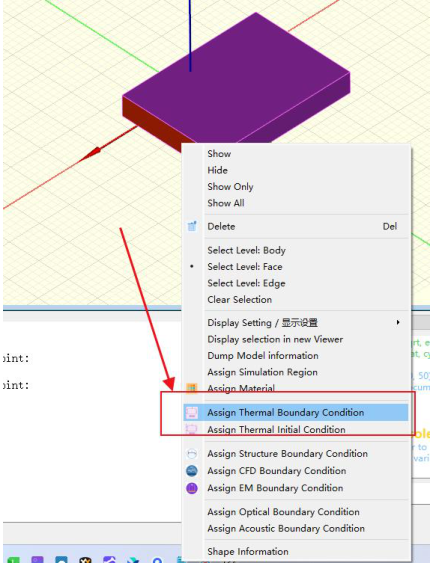The image size is (434, 564).
Task: Click the Assign Thermal Initial Condition icon
Action: [x=192, y=429]
